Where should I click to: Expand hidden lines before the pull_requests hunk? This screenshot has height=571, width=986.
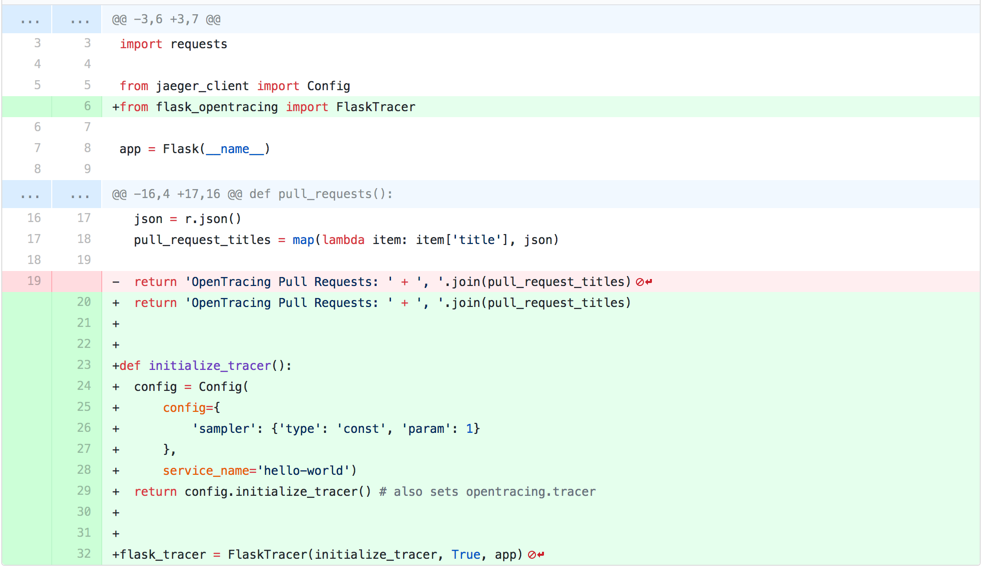pos(51,194)
